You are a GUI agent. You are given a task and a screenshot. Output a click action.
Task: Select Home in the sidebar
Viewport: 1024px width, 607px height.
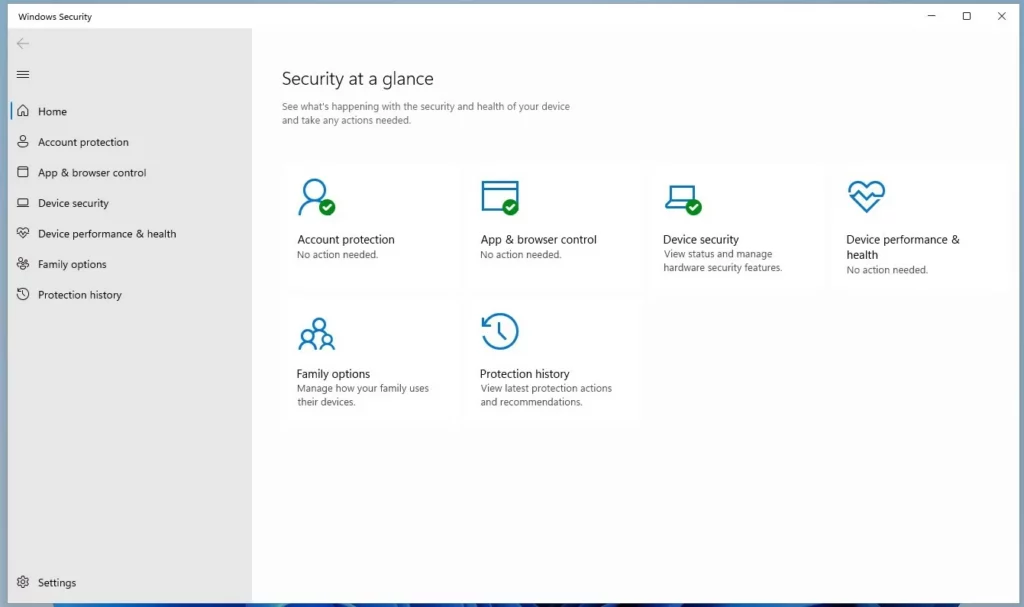click(x=131, y=111)
